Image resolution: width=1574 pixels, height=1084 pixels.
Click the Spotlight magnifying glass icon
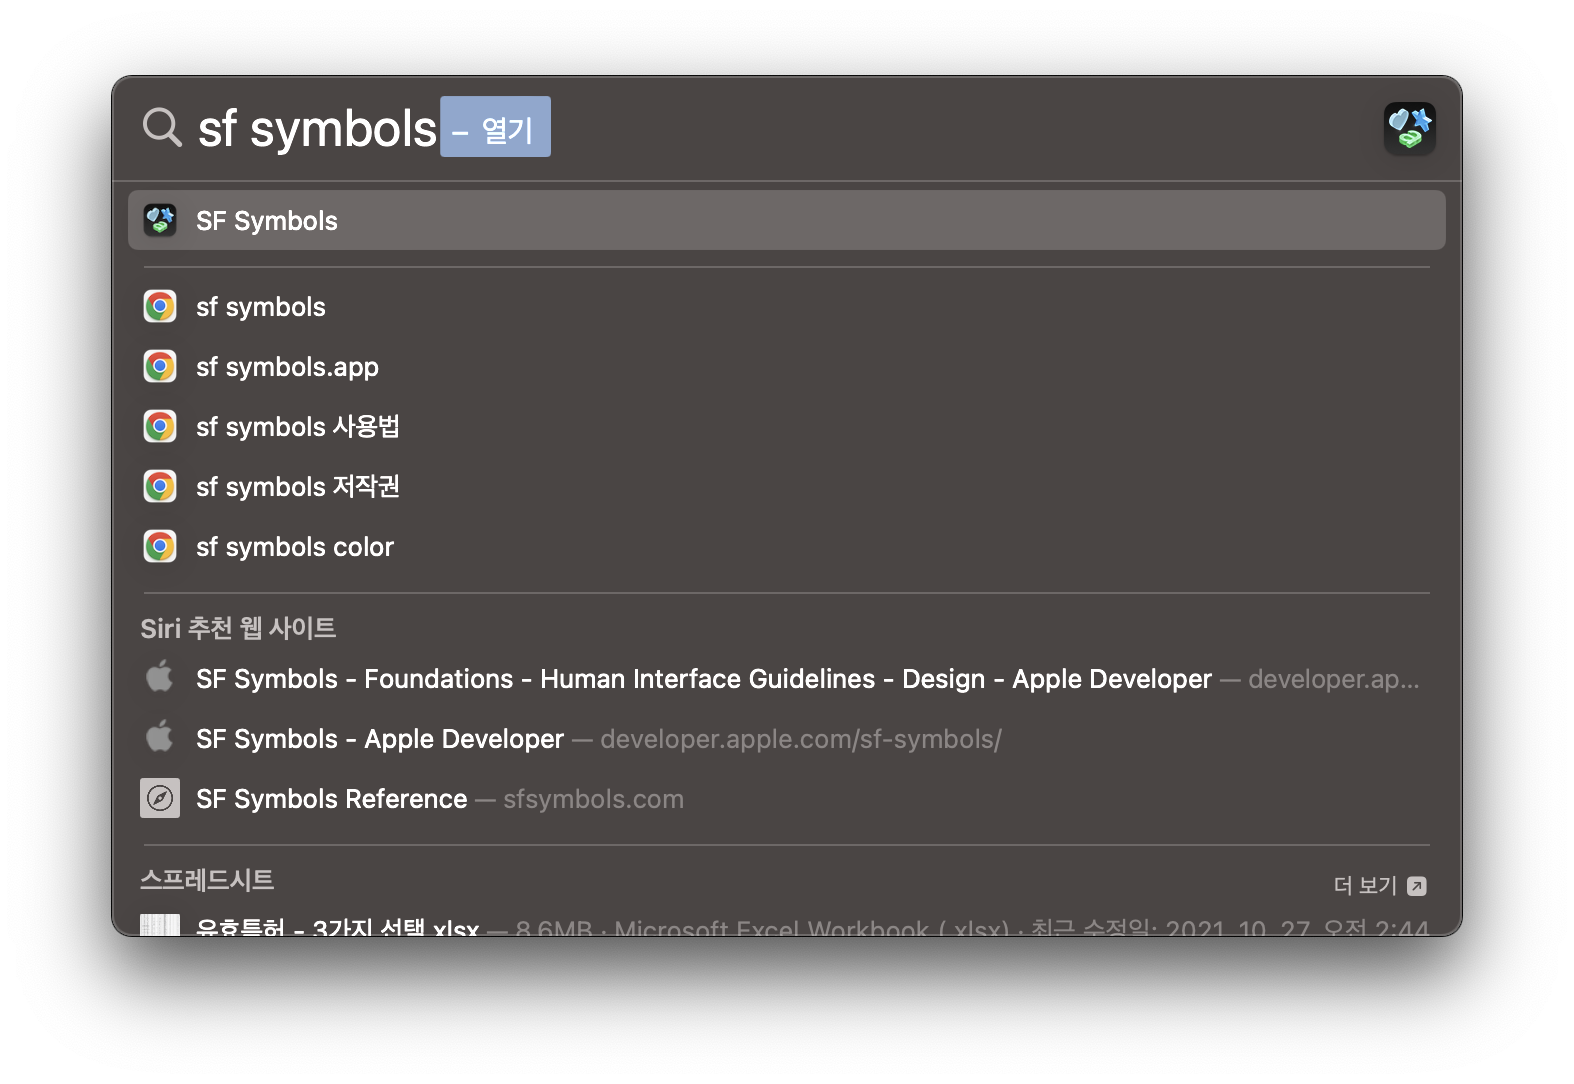pos(161,128)
